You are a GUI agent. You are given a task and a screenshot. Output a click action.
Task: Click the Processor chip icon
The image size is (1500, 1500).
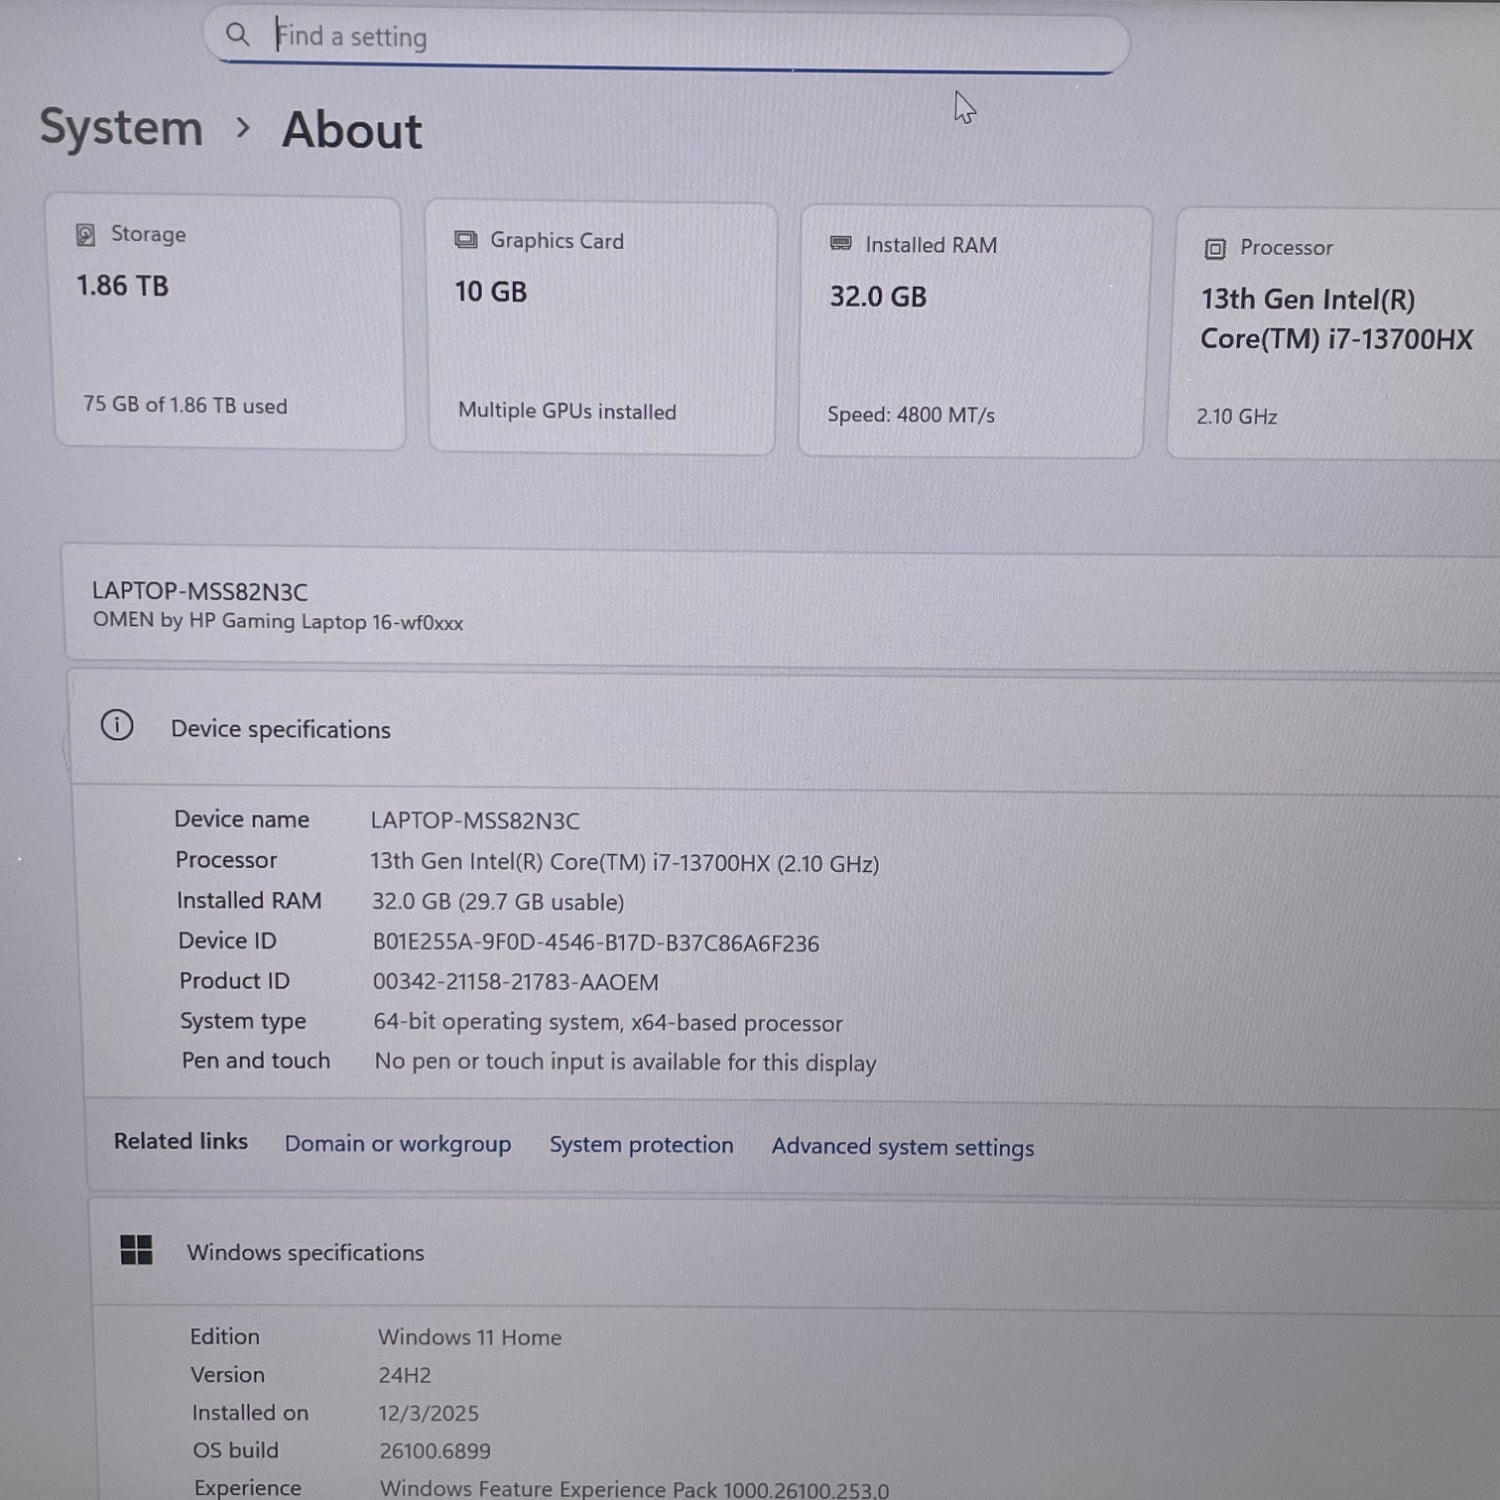tap(1215, 249)
